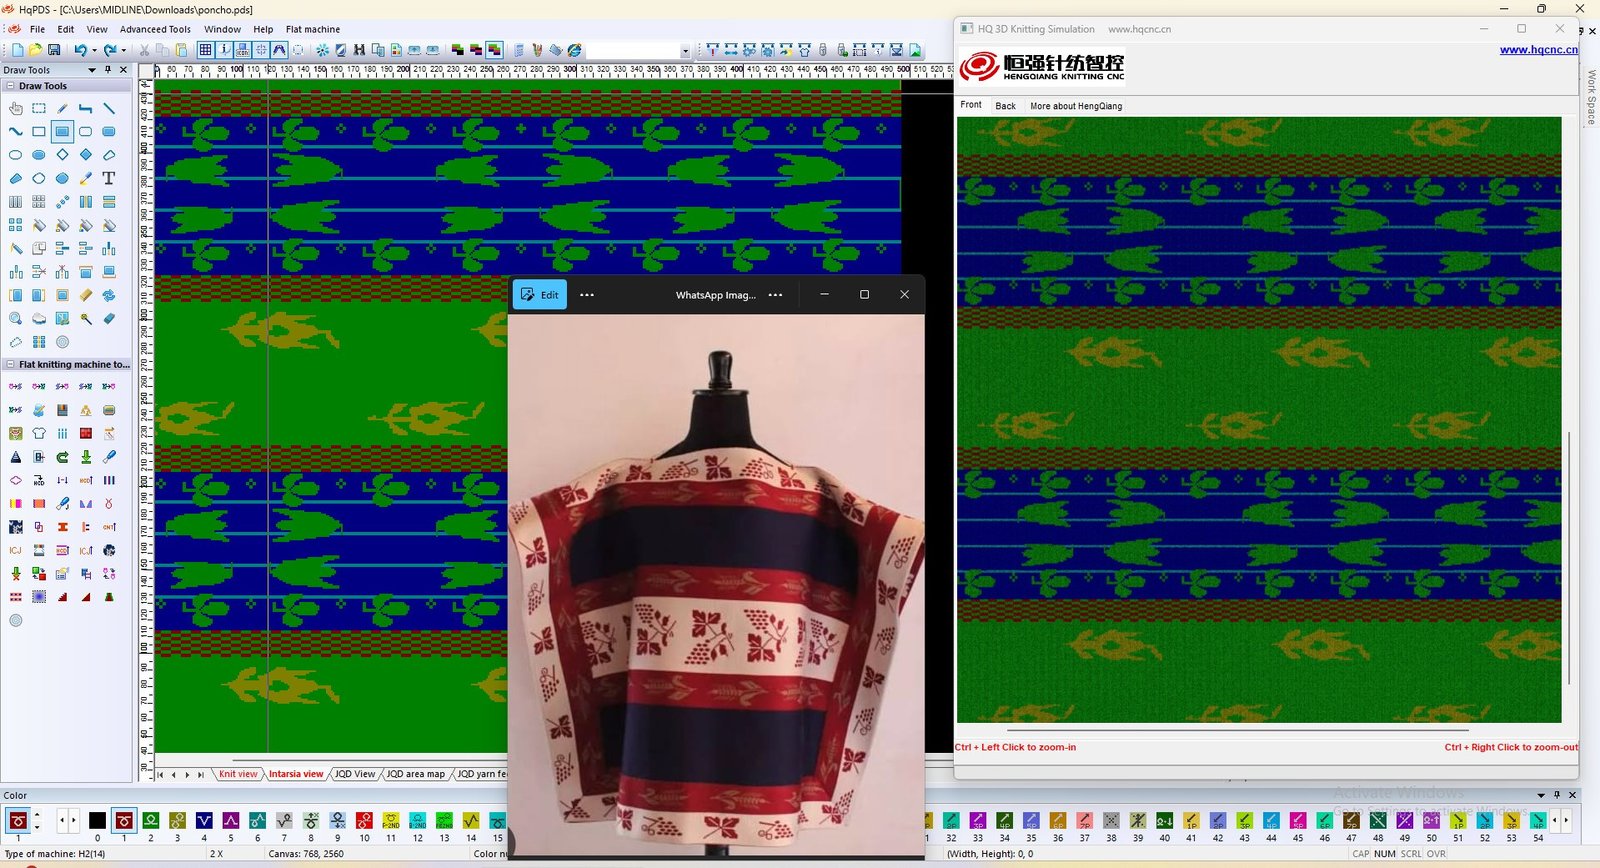1600x868 pixels.
Task: Select the pencil draw tool
Action: (62, 108)
